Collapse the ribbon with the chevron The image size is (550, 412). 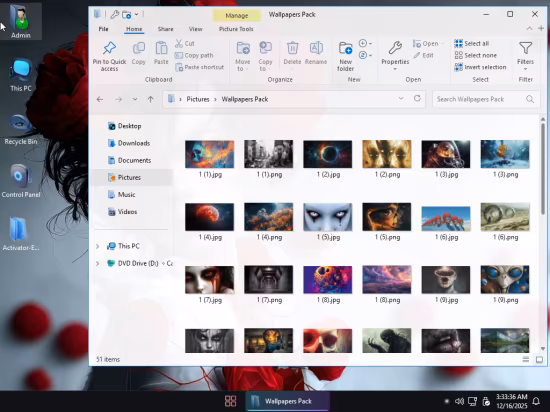coord(529,29)
